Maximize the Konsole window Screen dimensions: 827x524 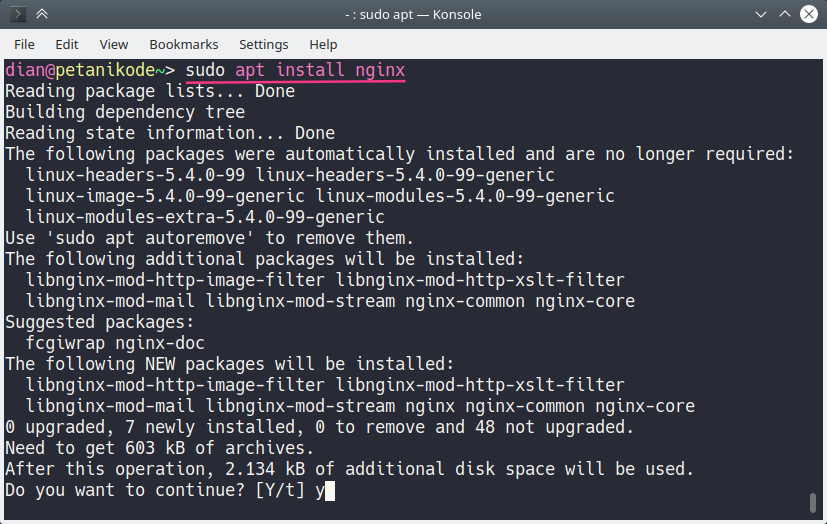[x=785, y=14]
